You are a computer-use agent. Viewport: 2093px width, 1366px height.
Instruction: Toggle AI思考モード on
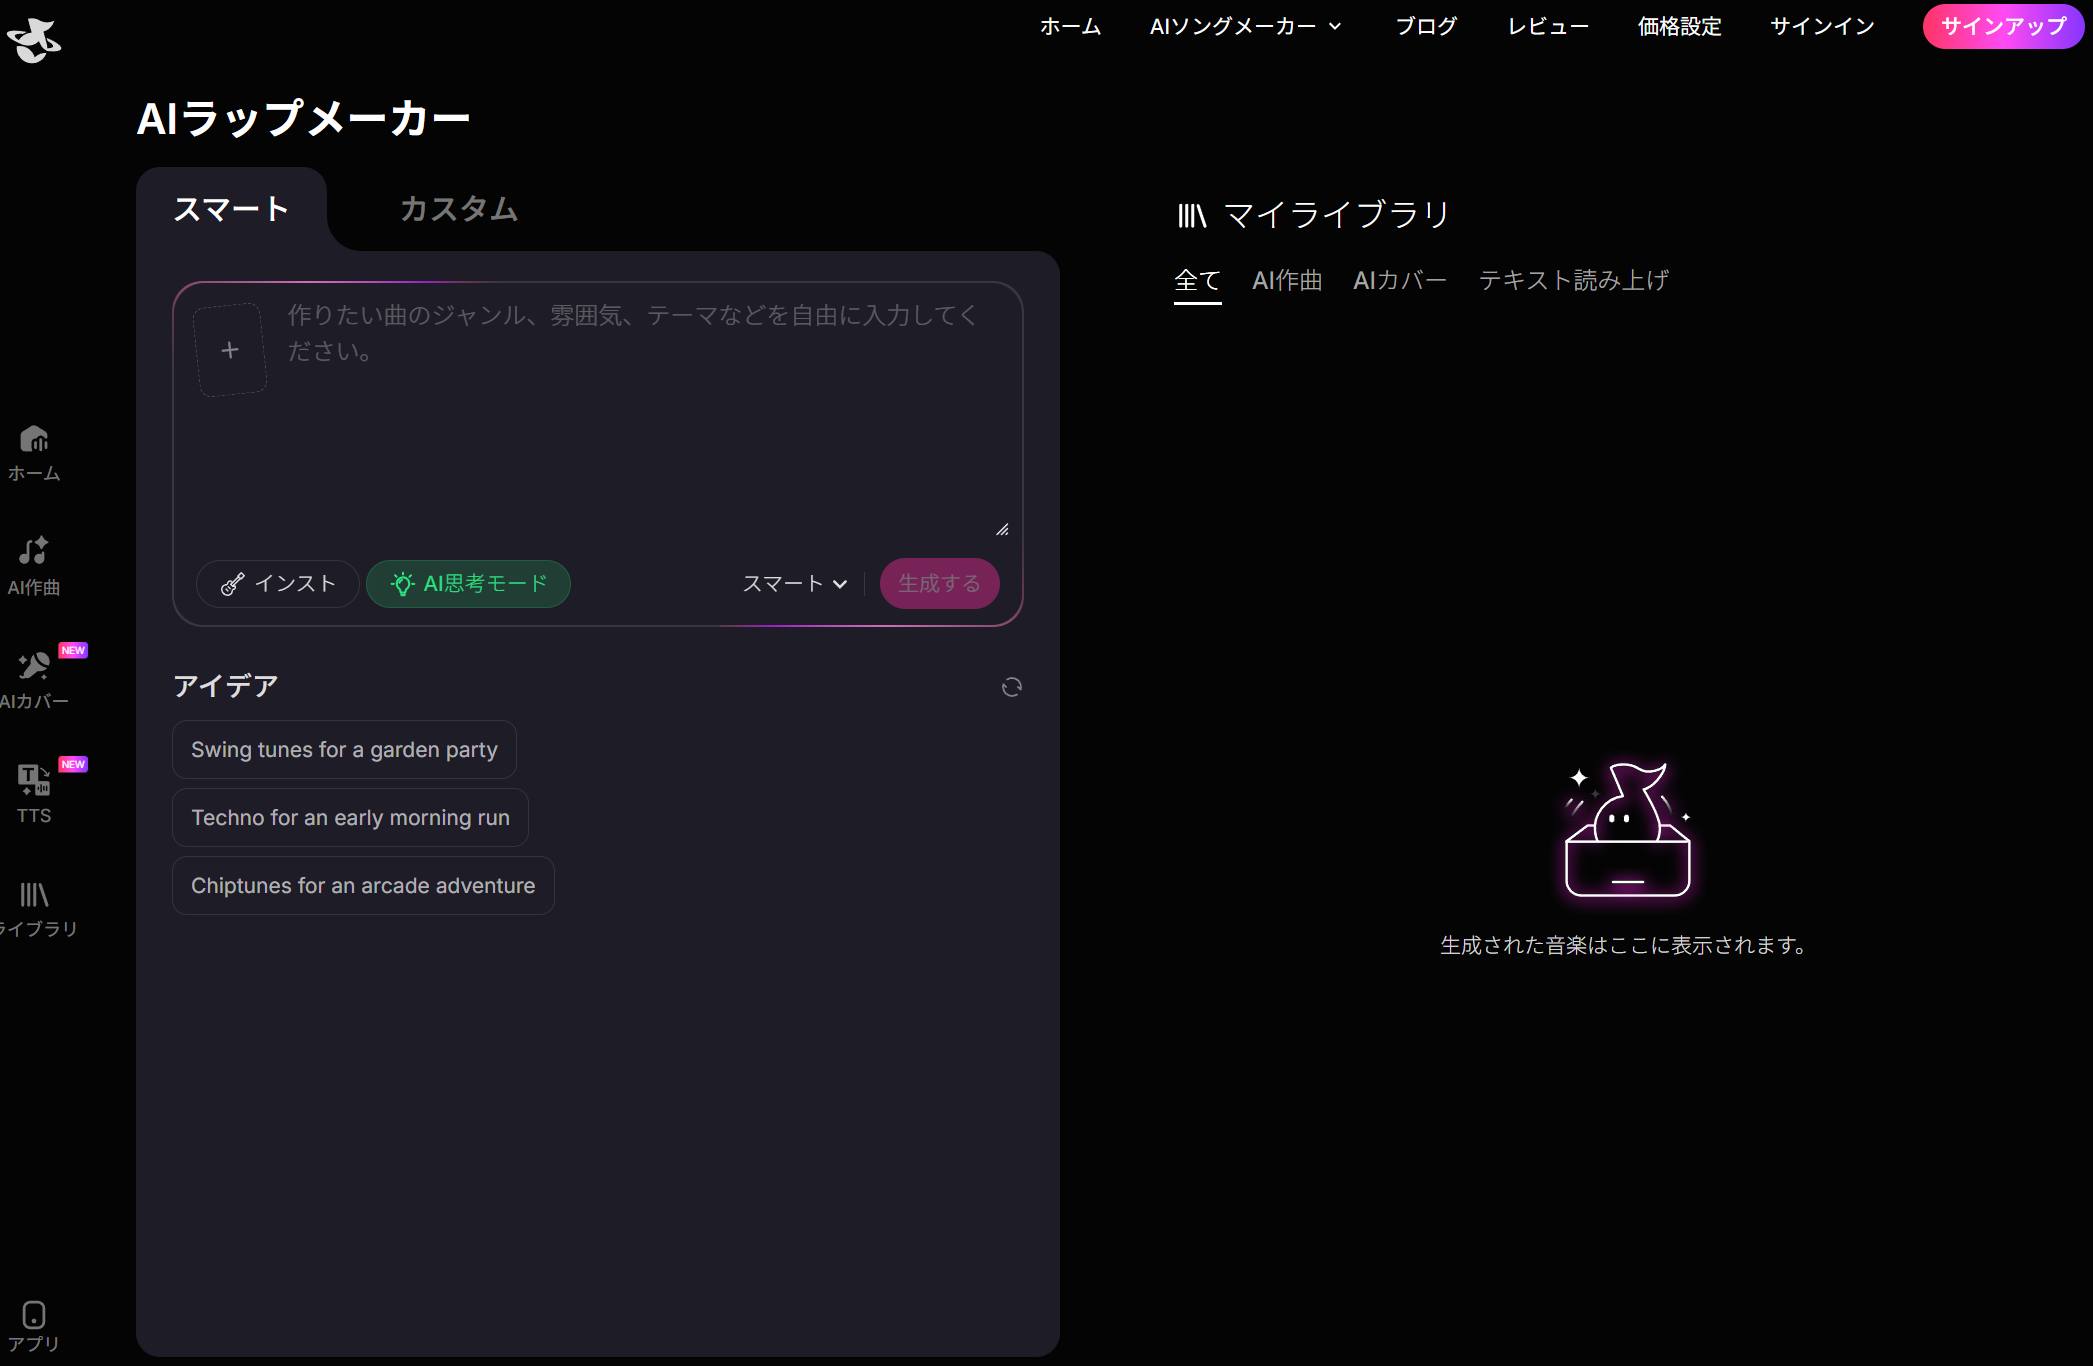468,583
